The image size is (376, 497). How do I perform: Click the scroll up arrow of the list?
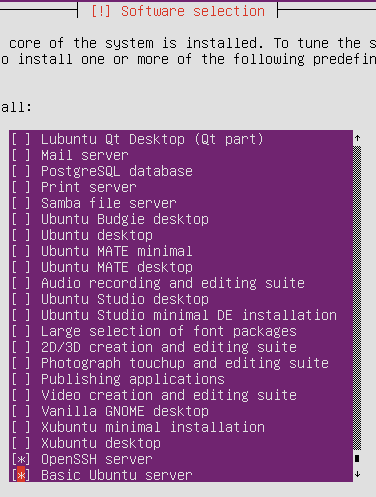357,138
